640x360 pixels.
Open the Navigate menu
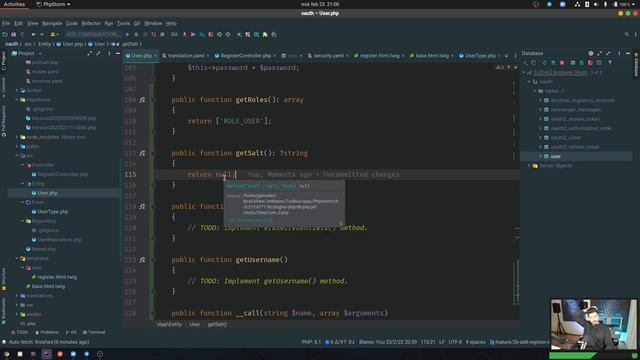(x=52, y=23)
